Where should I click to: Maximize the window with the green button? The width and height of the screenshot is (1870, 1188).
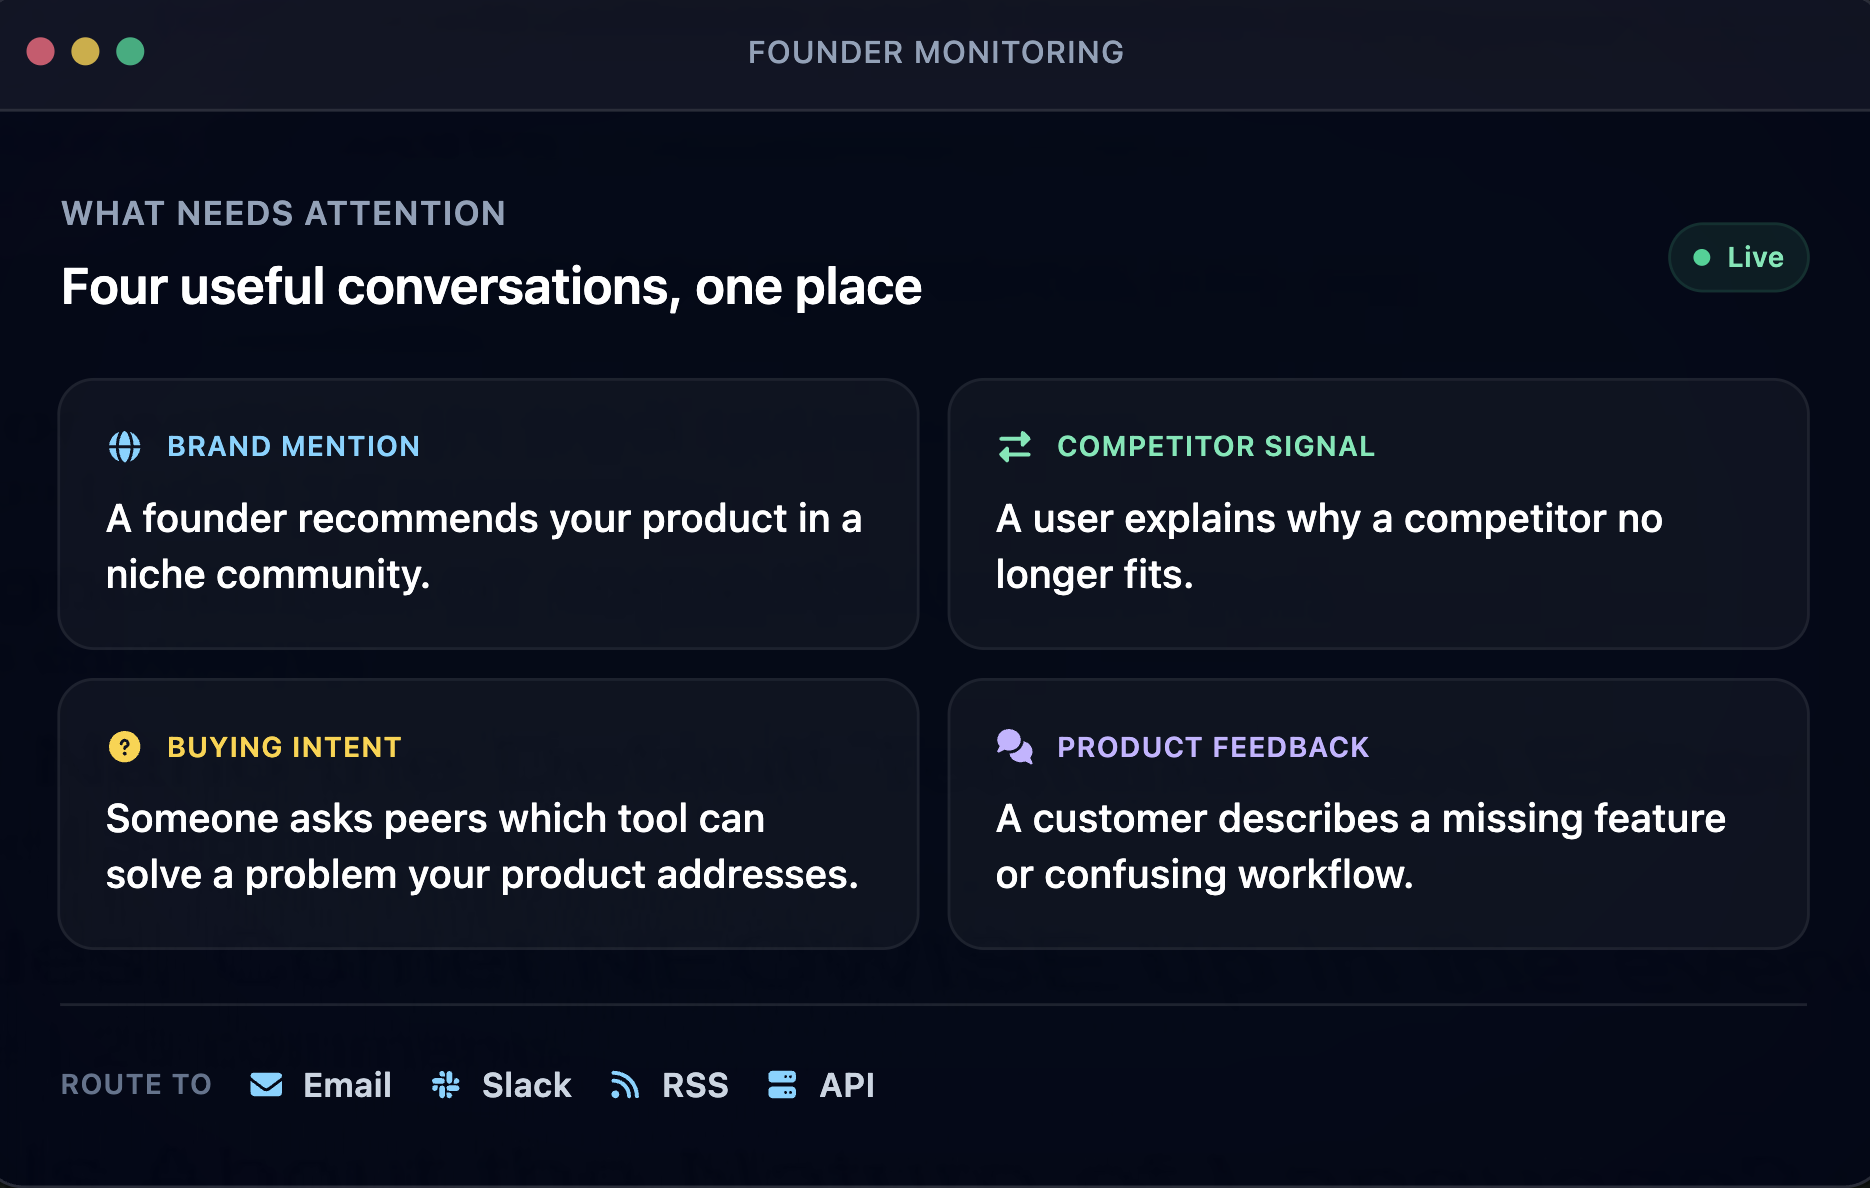tap(131, 51)
